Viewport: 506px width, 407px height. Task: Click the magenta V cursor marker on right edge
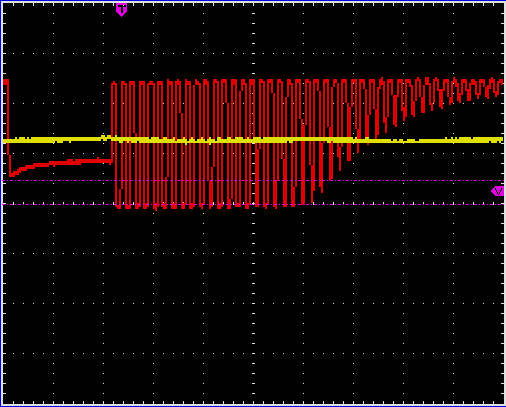[497, 191]
